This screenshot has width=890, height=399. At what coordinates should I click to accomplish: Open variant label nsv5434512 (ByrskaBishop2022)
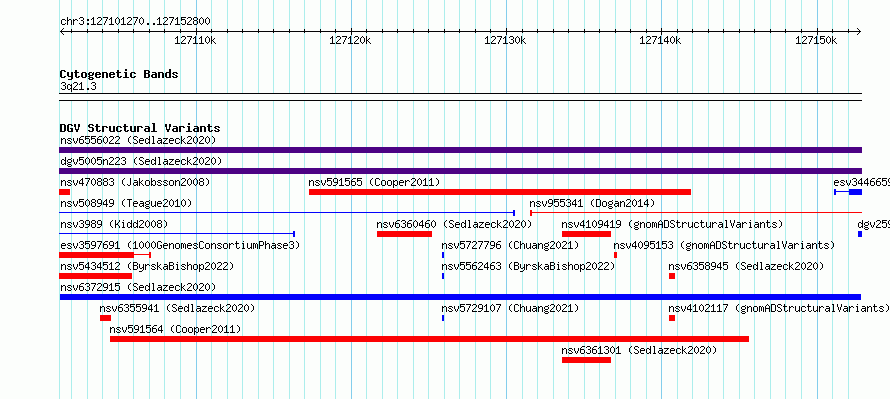[x=147, y=266]
